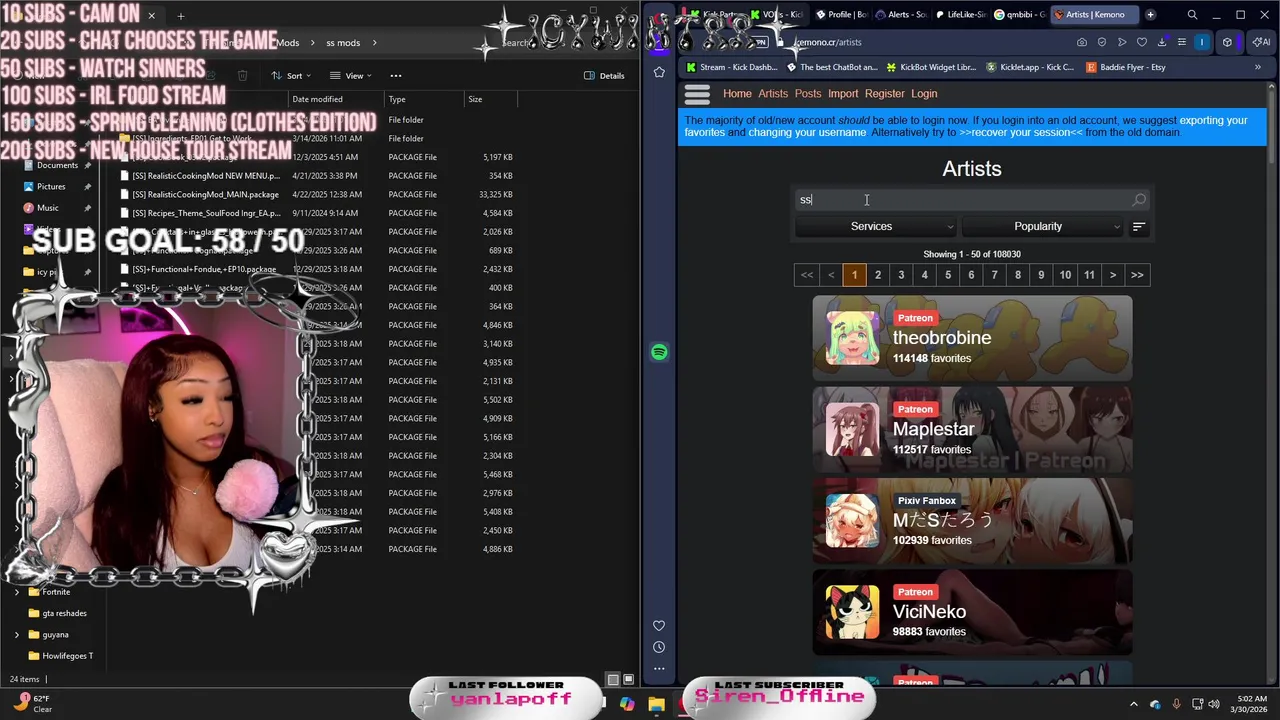Open the sidebar heart pinboards icon
The image size is (1280, 720).
point(659,626)
